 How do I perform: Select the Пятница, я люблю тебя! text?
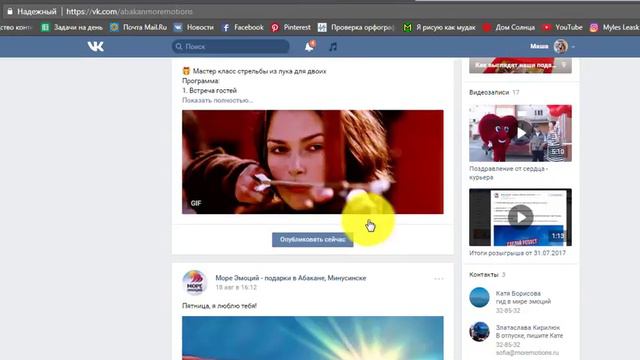click(219, 306)
